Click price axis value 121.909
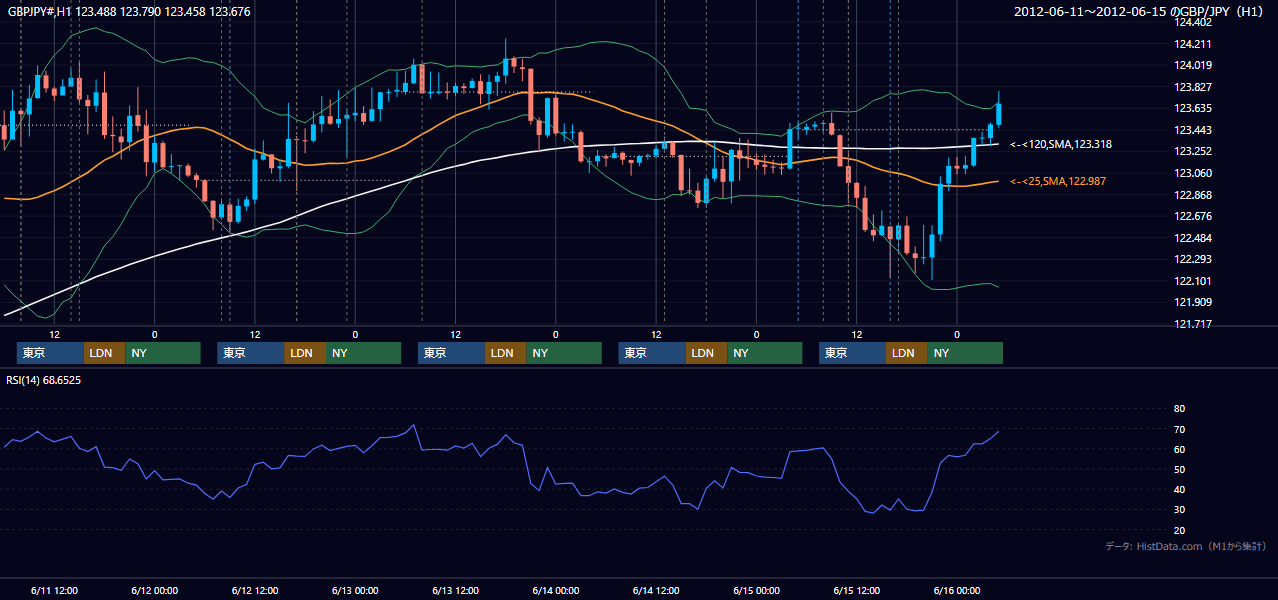 click(x=1192, y=302)
